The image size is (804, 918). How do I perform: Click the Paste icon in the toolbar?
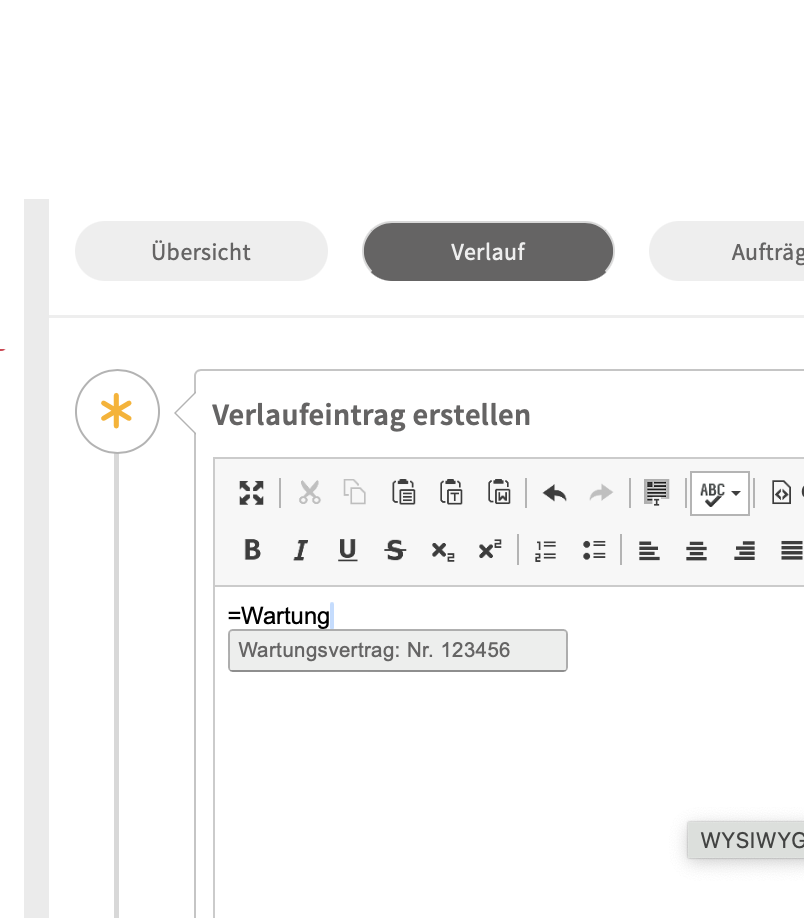point(403,492)
